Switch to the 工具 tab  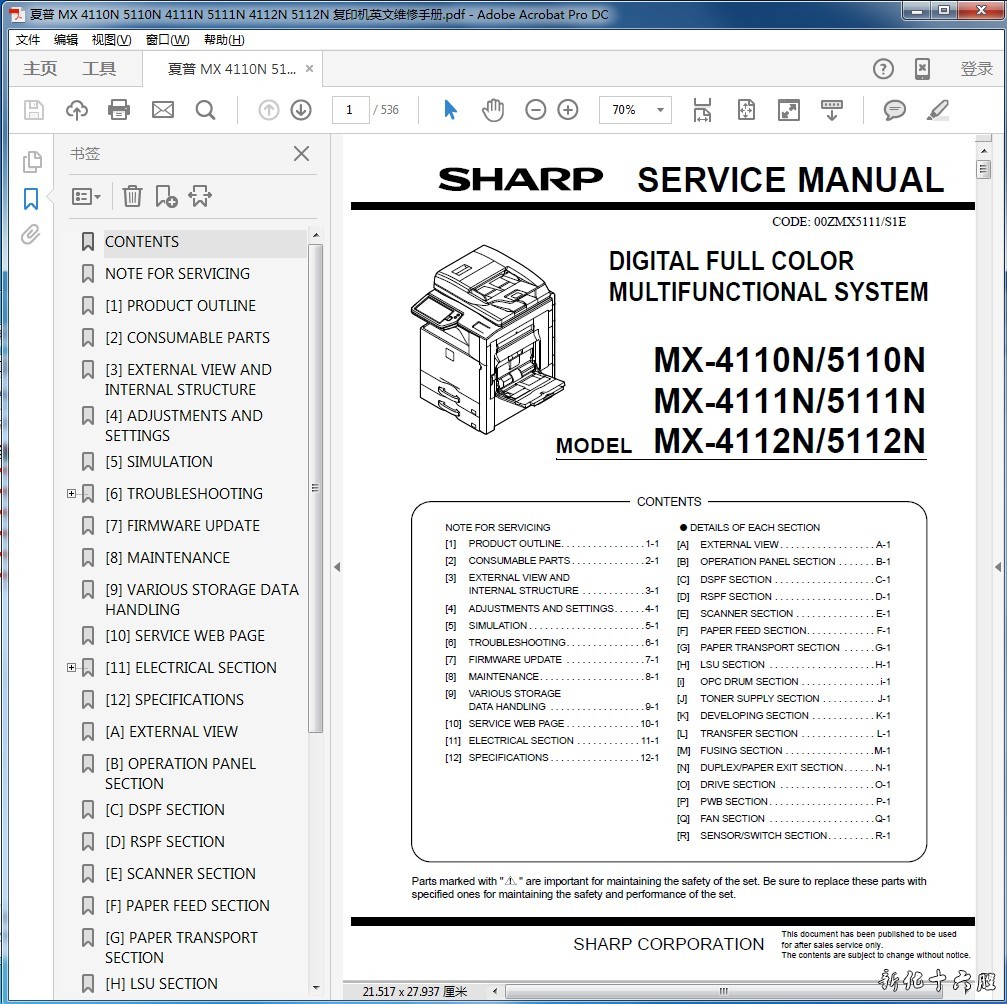coord(99,69)
